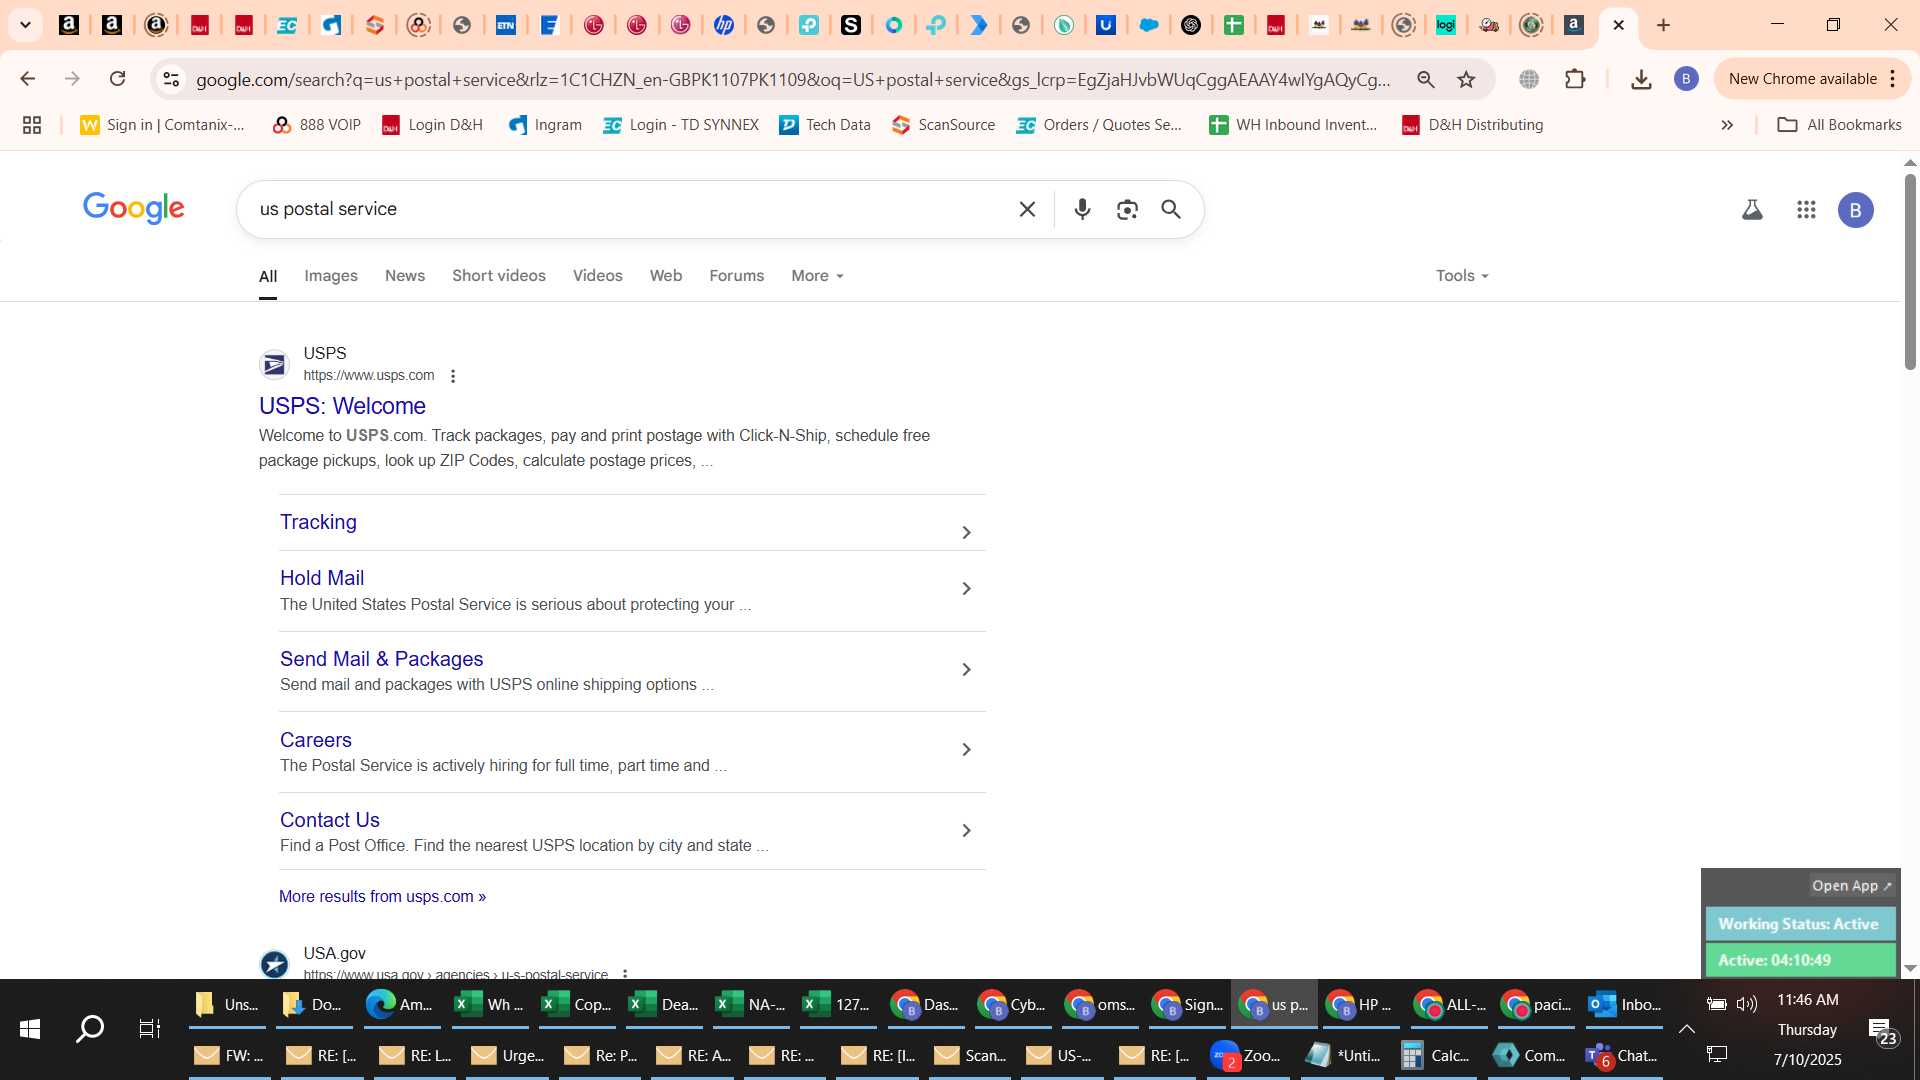This screenshot has height=1080, width=1920.
Task: Open Google account avatar B on page
Action: pyautogui.click(x=1856, y=210)
